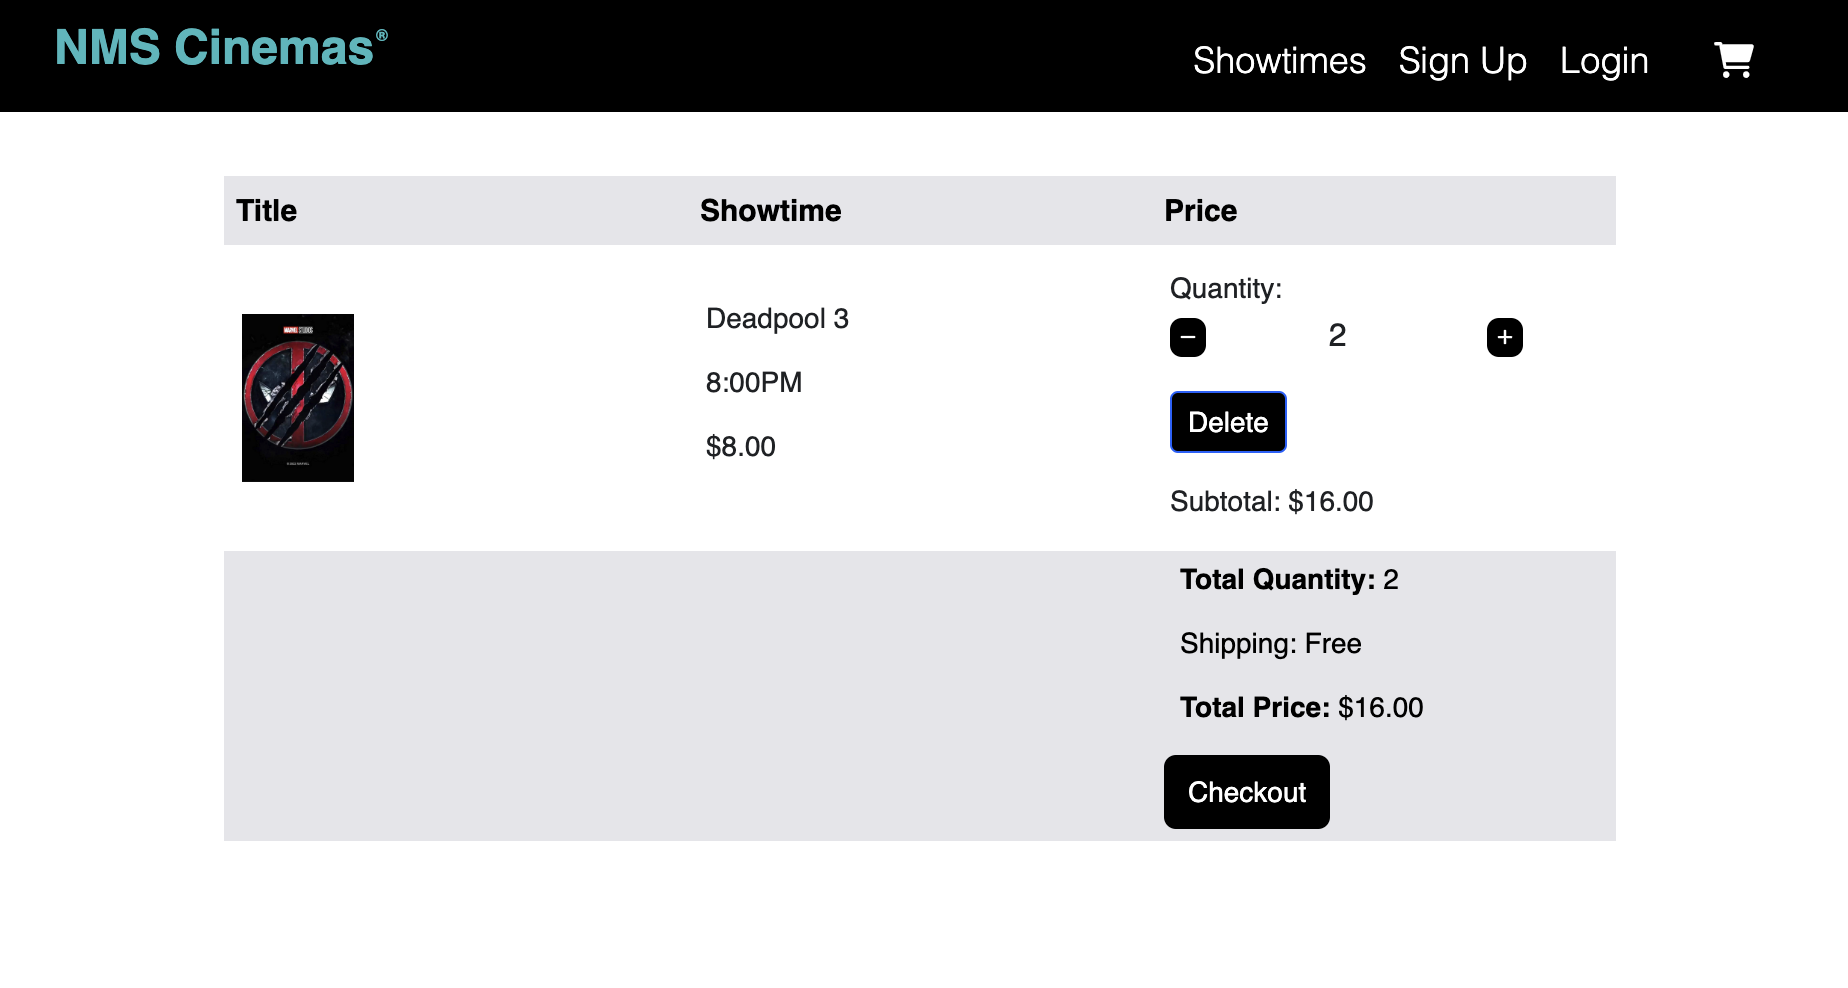Click the Total Price $16.00 text
Image resolution: width=1848 pixels, height=988 pixels.
tap(1301, 707)
